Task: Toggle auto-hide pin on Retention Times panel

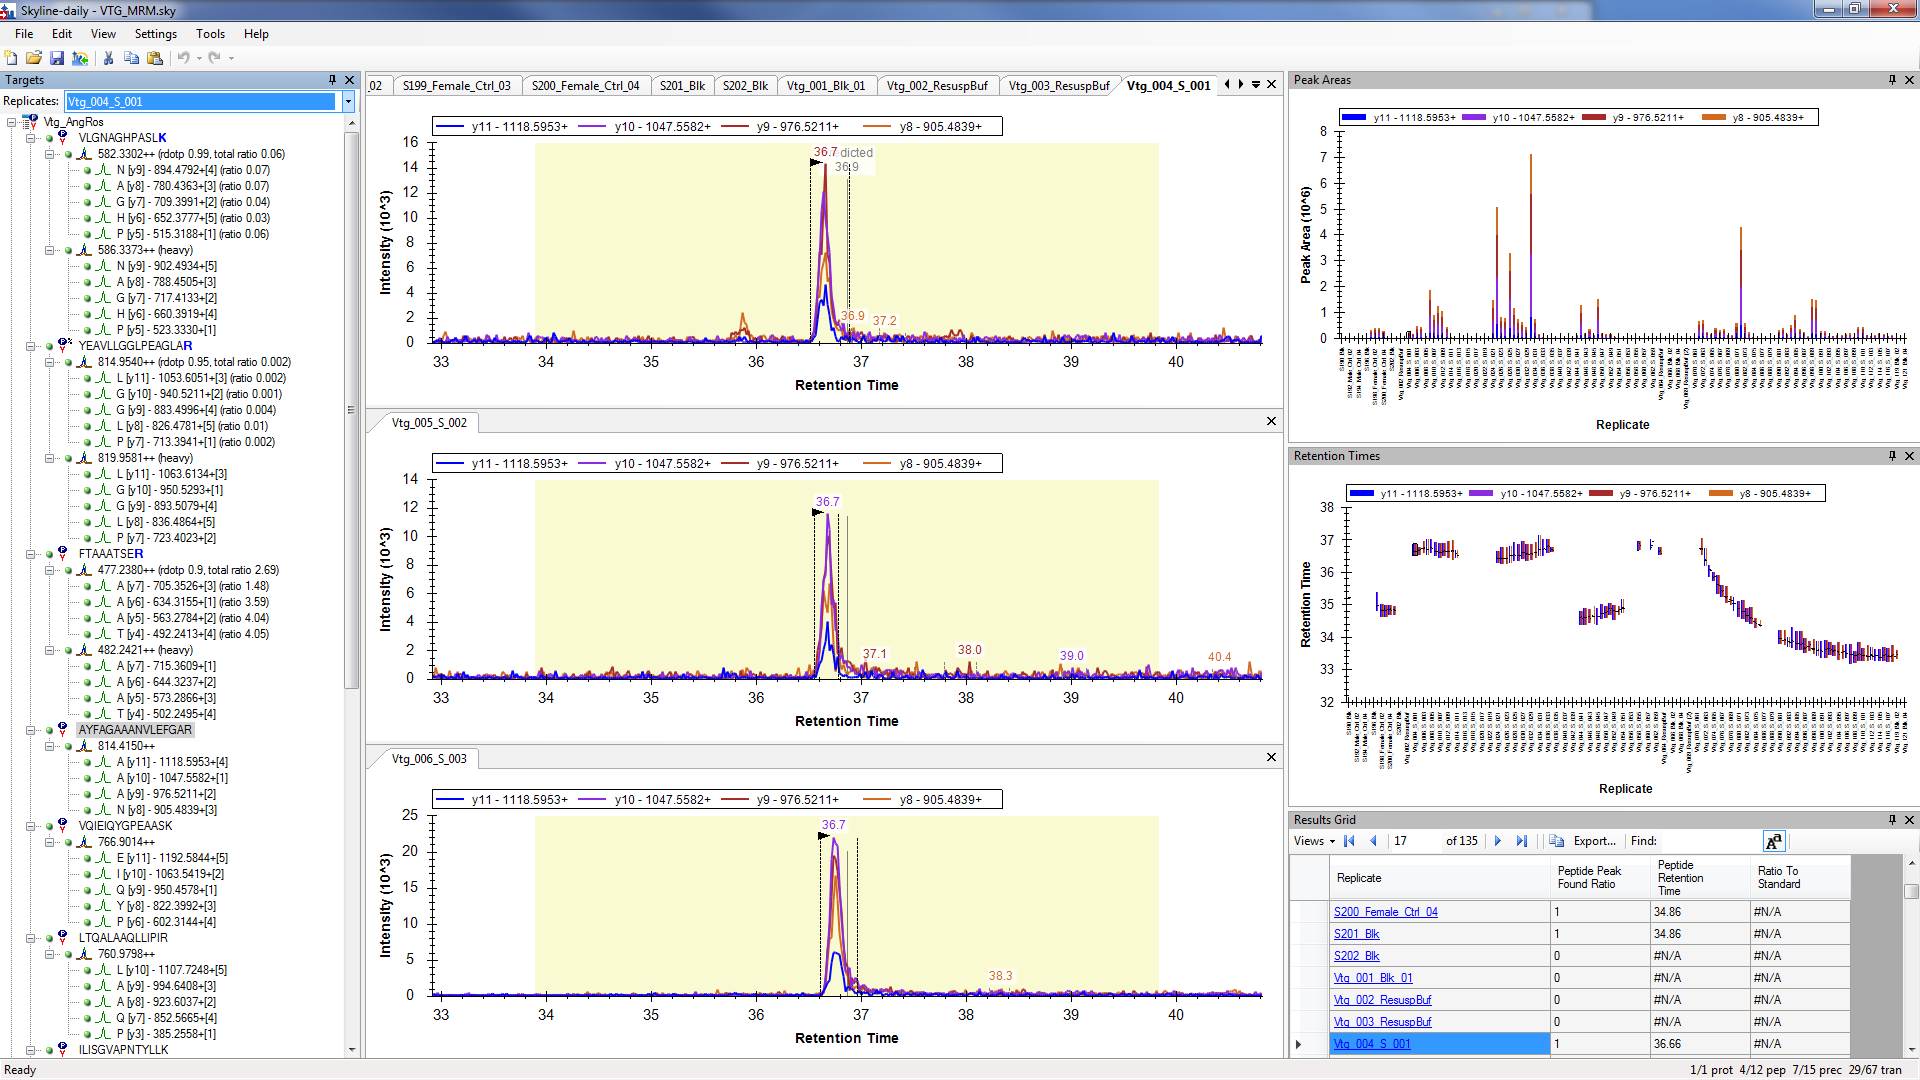Action: pos(1892,456)
